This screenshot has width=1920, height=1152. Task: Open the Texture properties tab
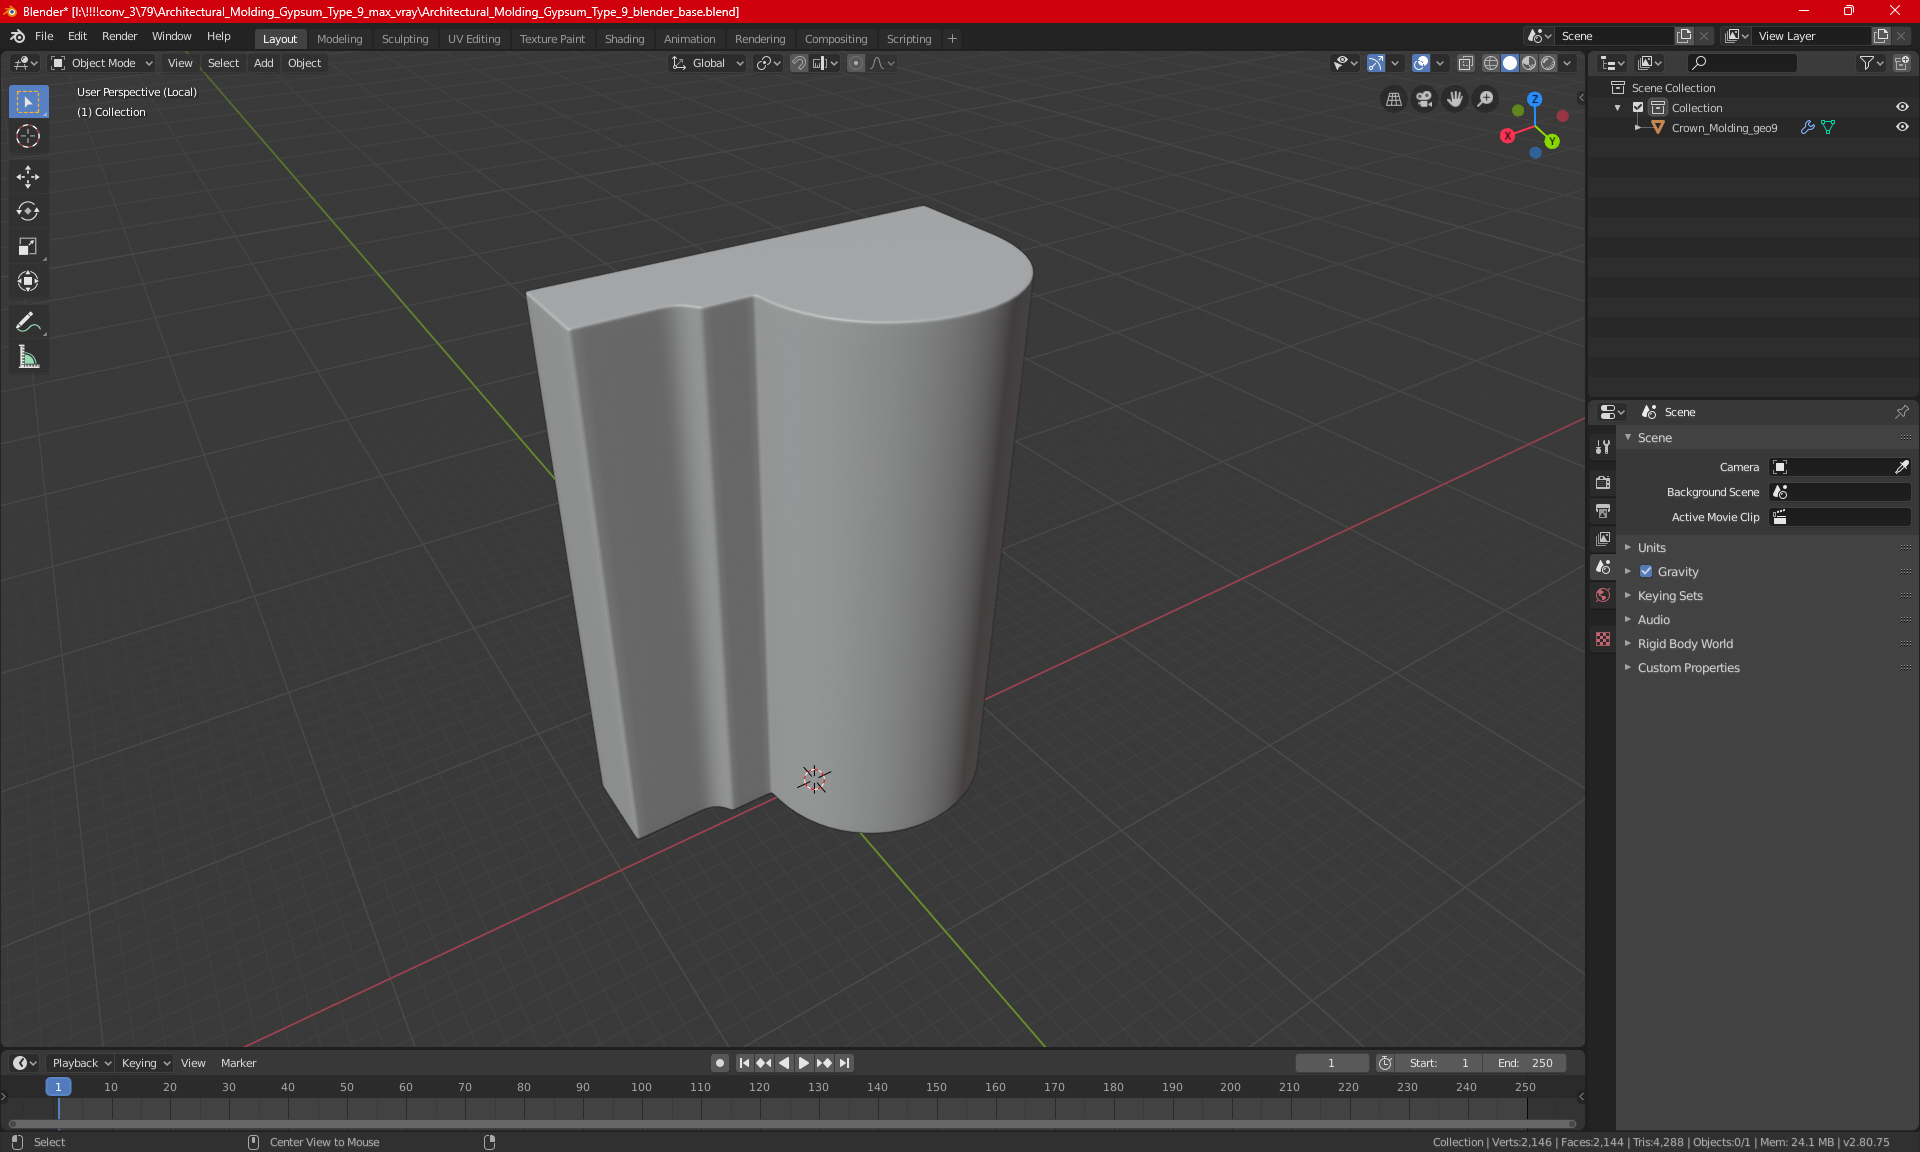(1603, 639)
